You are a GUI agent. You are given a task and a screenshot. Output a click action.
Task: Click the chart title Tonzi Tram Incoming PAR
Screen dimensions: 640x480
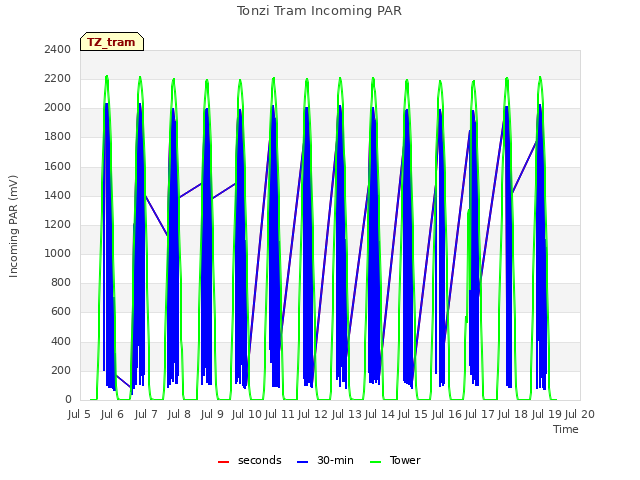319,11
